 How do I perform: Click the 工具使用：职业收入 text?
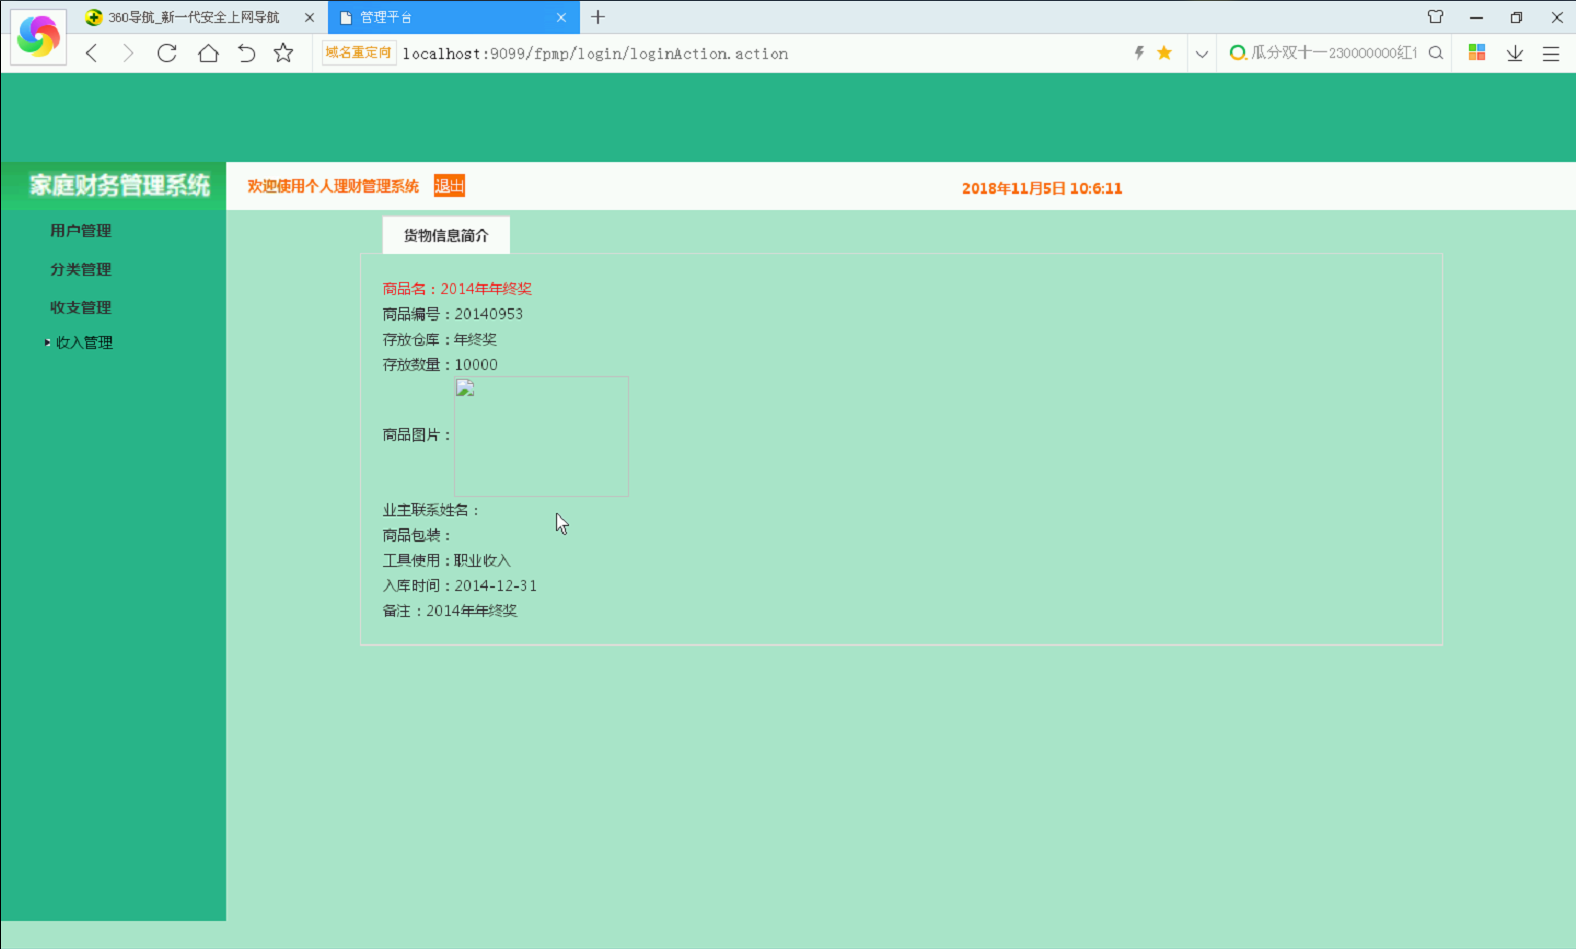[x=446, y=561]
